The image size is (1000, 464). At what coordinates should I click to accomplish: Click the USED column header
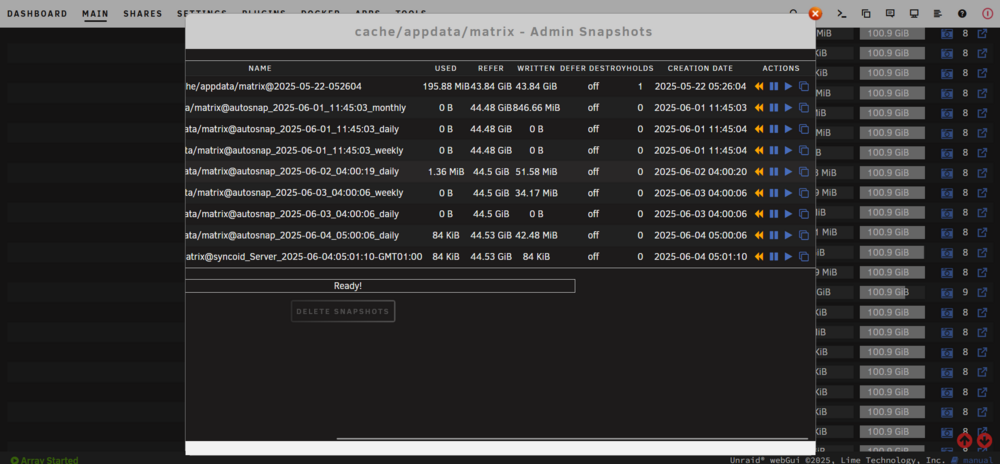(446, 68)
